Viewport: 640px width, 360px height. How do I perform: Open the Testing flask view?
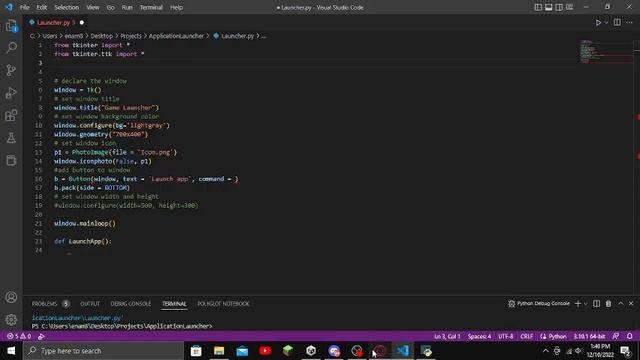coord(11,138)
